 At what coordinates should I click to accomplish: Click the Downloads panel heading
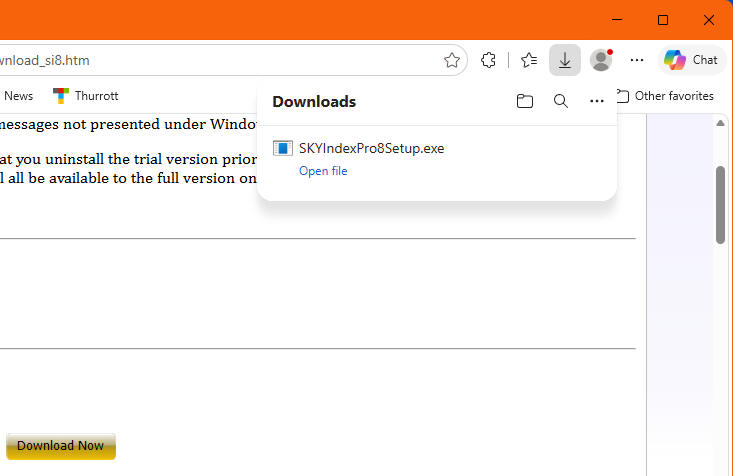pyautogui.click(x=314, y=101)
